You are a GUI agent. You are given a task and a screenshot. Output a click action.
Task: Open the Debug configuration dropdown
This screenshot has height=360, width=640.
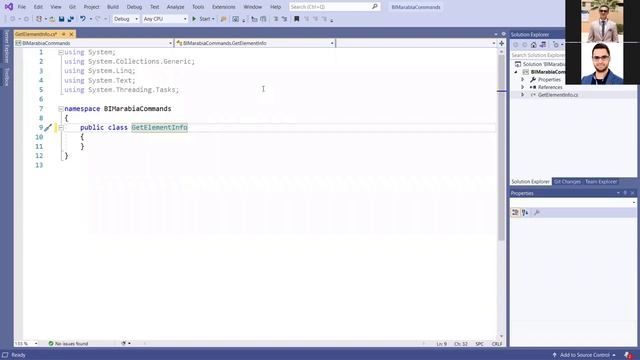click(126, 19)
